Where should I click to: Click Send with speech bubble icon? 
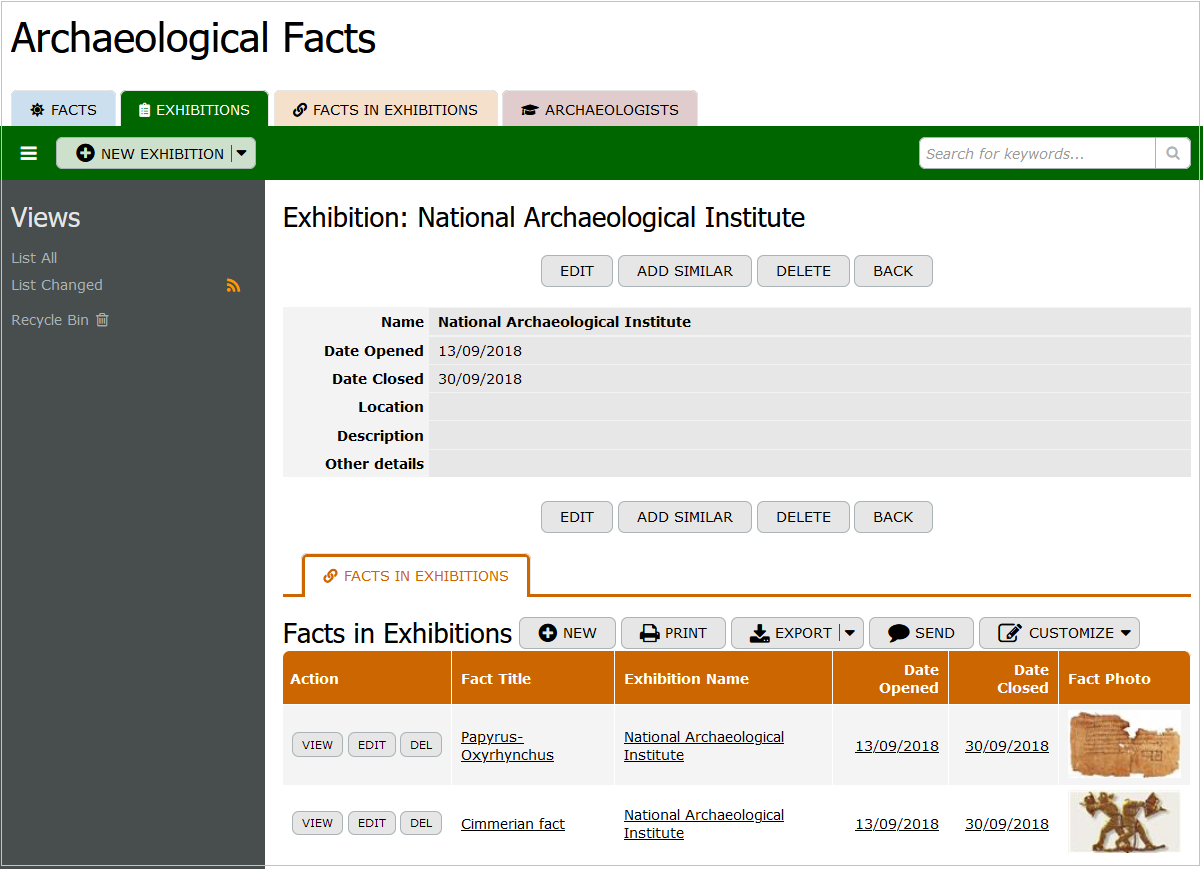pos(920,633)
